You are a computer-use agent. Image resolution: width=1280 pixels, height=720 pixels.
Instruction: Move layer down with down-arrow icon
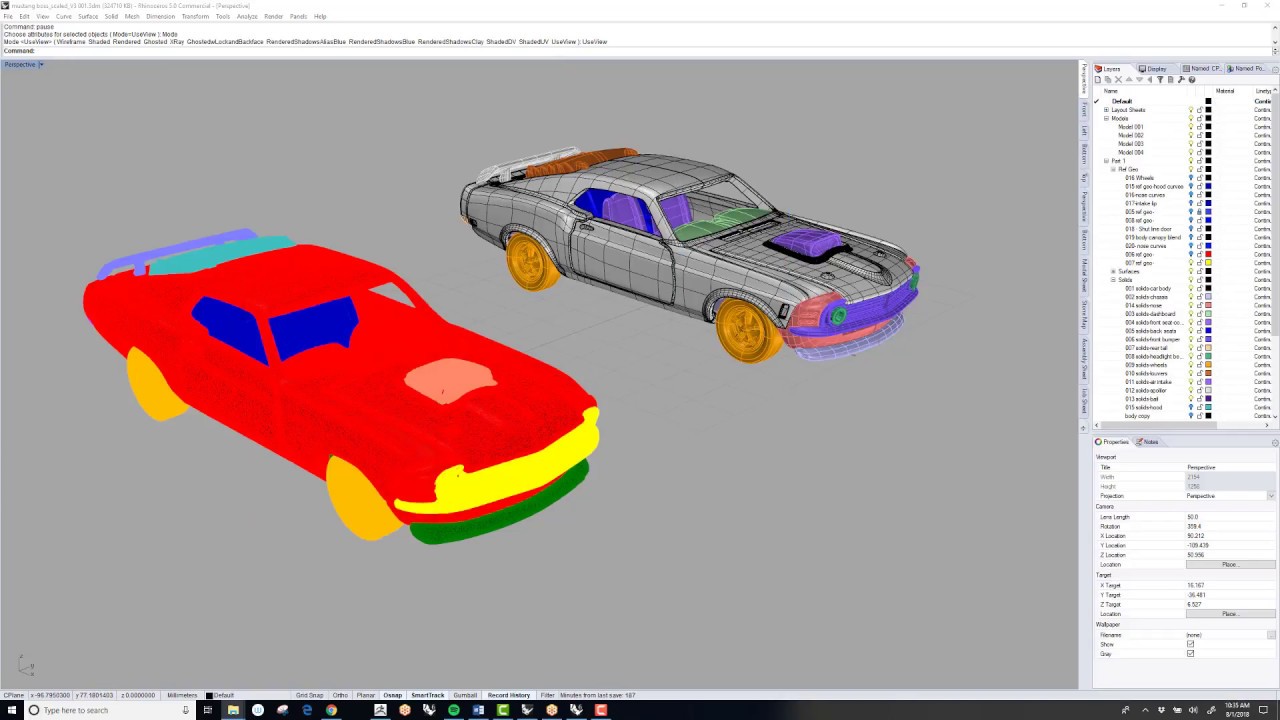point(1139,80)
